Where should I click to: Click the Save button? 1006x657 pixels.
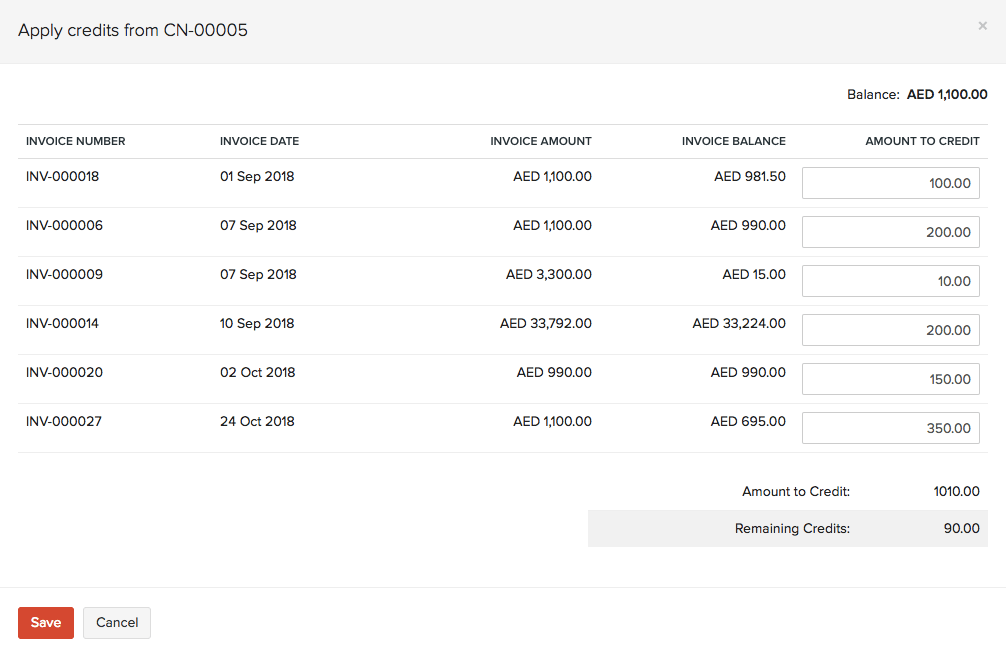45,622
